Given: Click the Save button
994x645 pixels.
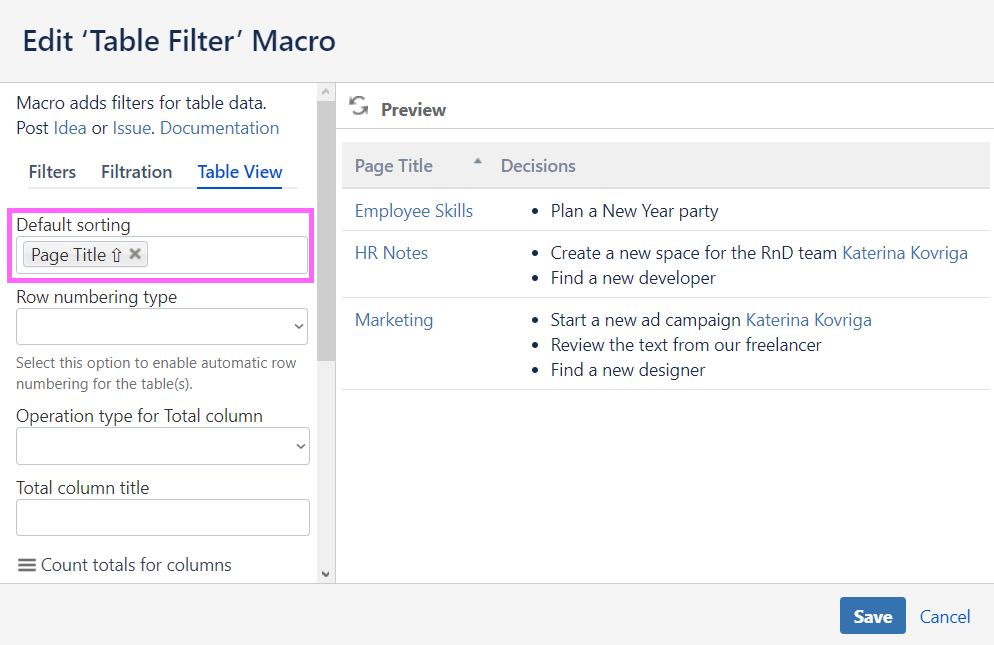Looking at the screenshot, I should tap(872, 616).
